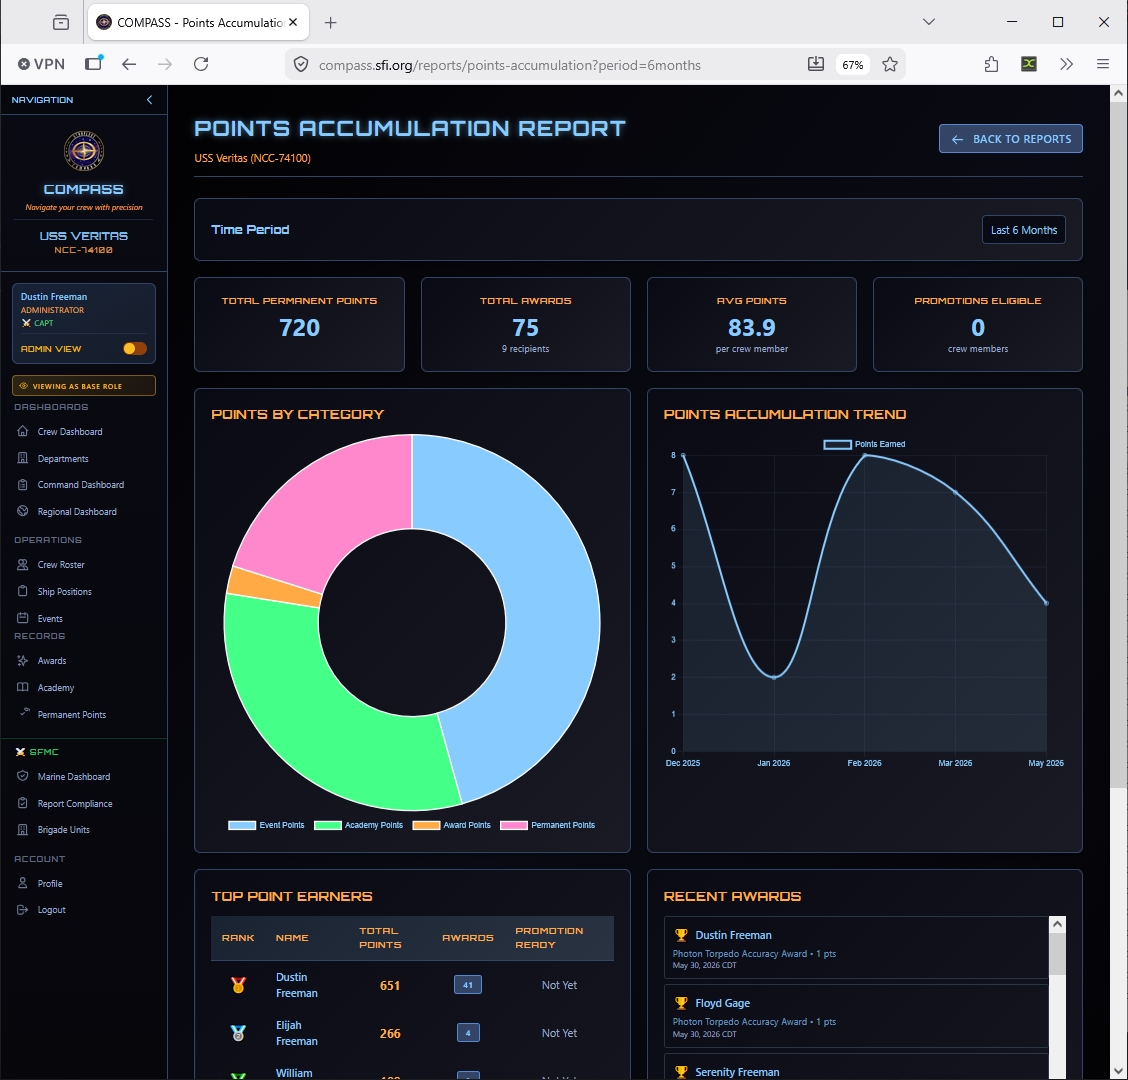This screenshot has width=1128, height=1080.
Task: Open Marine Dashboard link
Action: pyautogui.click(x=74, y=776)
